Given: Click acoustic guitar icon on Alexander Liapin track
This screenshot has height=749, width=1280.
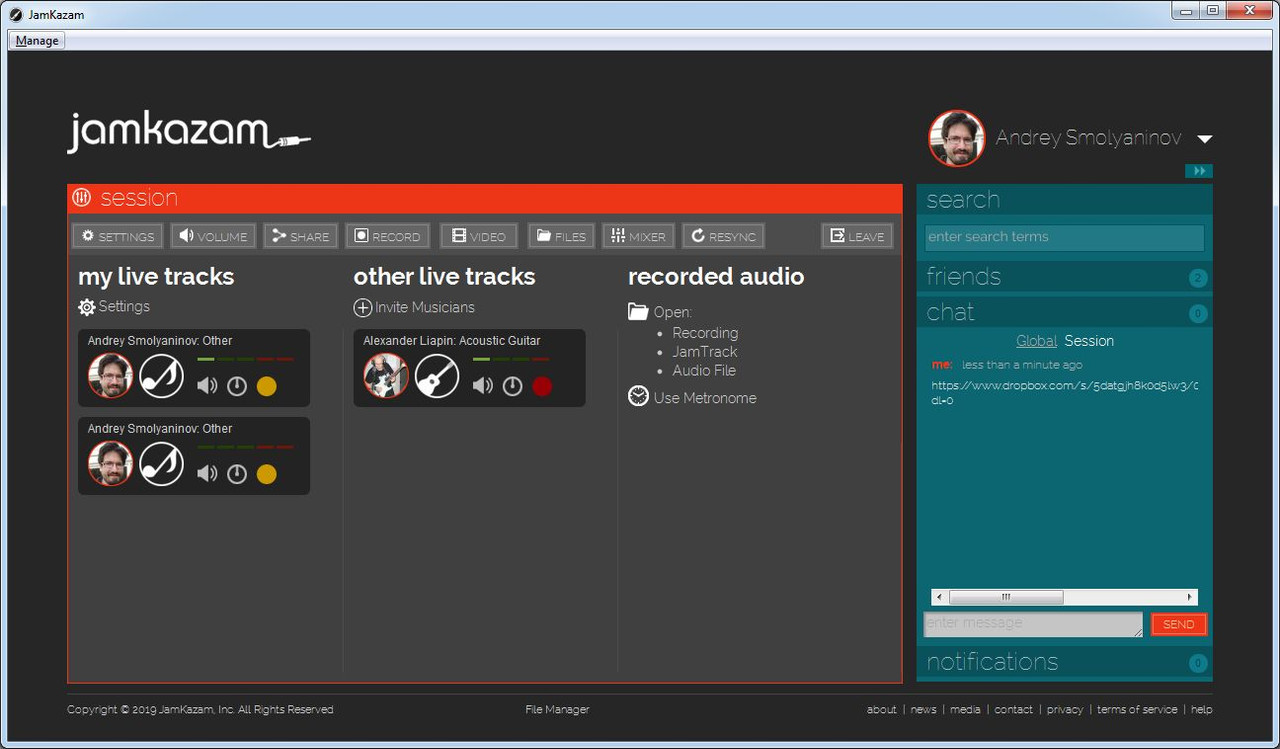Looking at the screenshot, I should 437,376.
